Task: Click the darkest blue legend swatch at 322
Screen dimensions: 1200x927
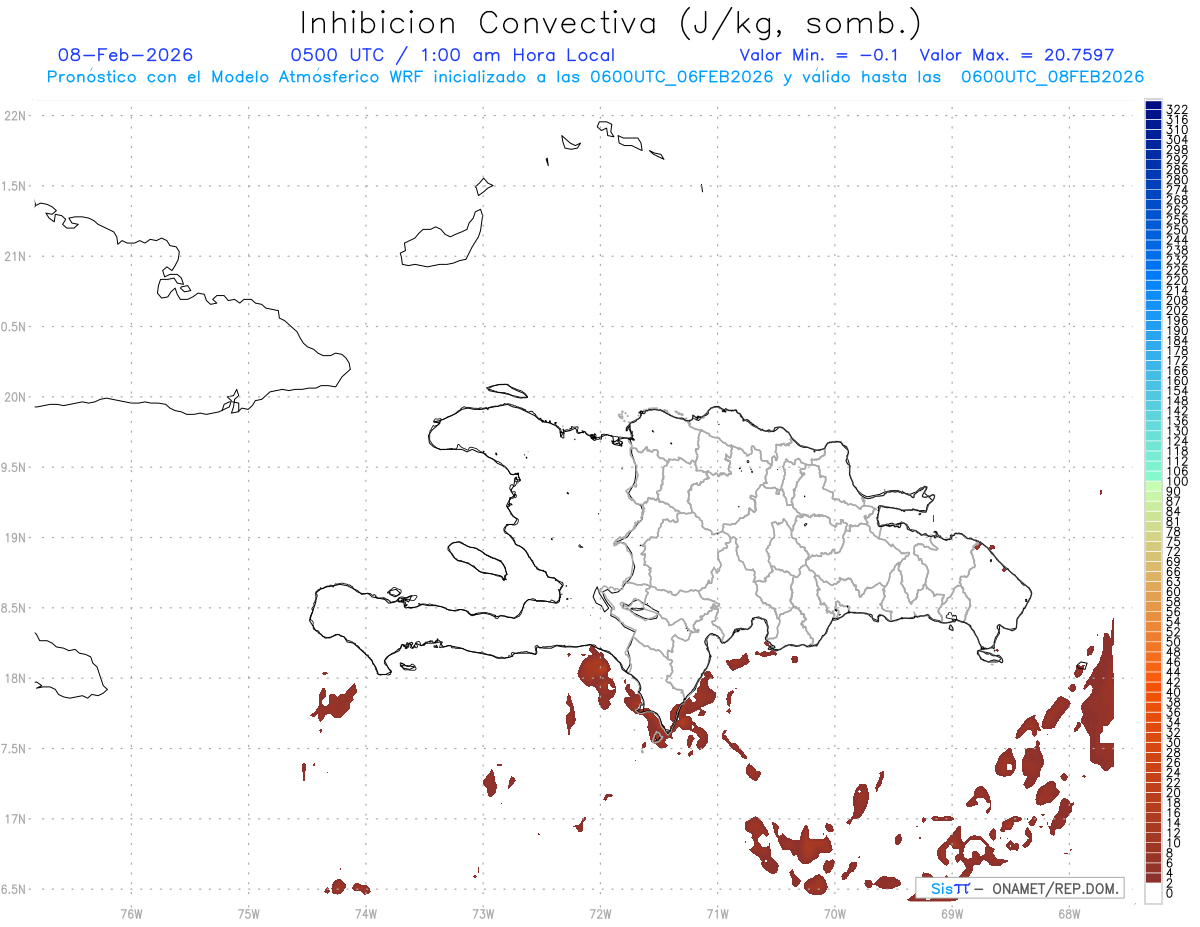Action: pos(1153,107)
